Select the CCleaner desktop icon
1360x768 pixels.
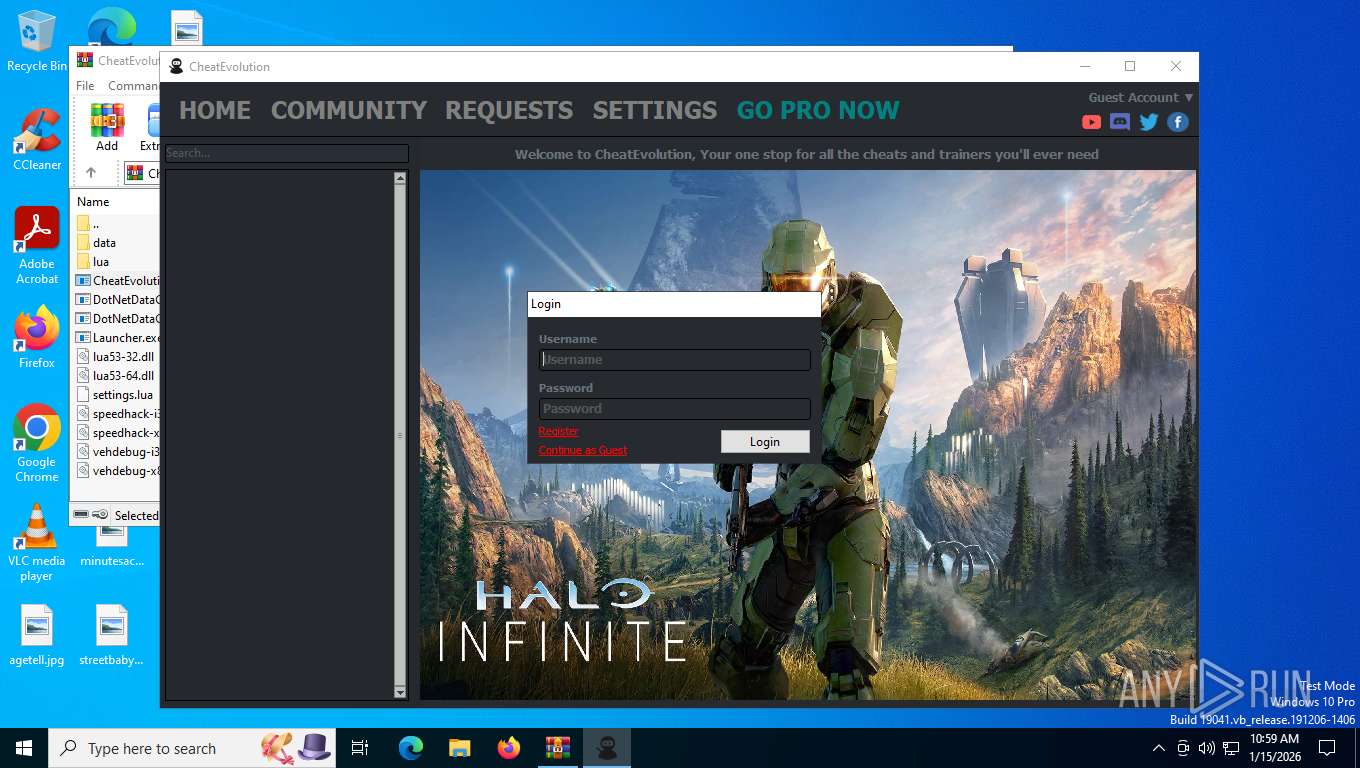pos(37,139)
